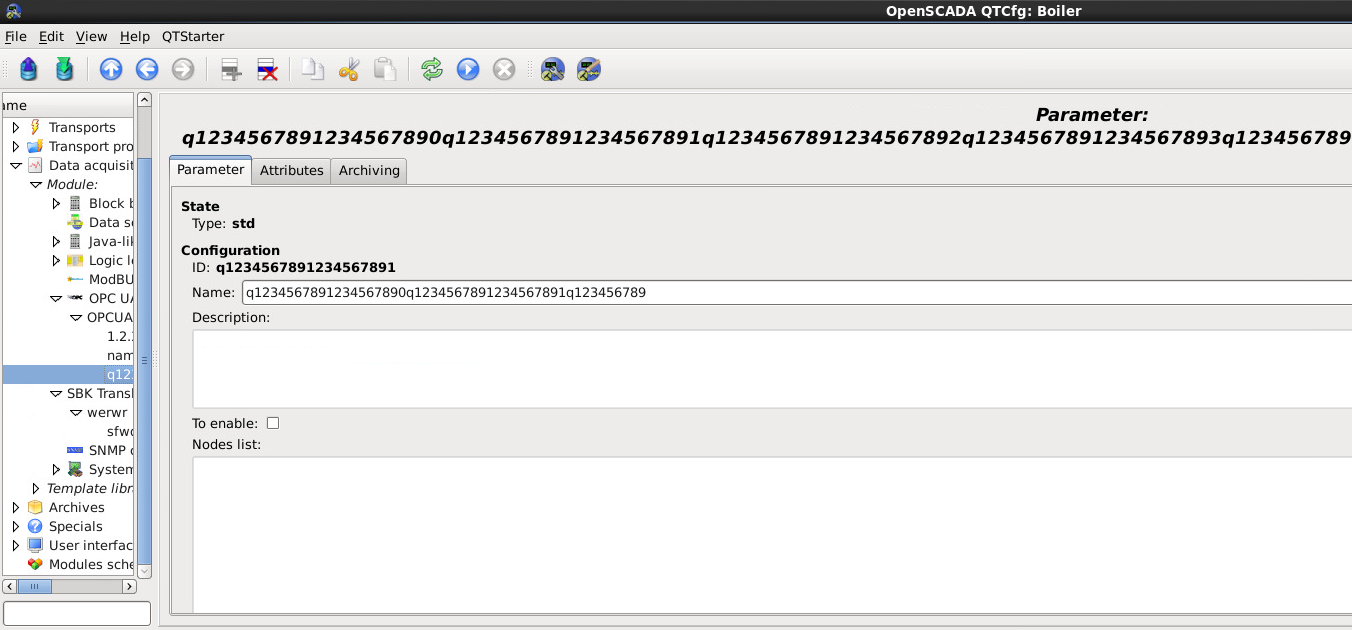Open the Archiving tab

pyautogui.click(x=369, y=170)
